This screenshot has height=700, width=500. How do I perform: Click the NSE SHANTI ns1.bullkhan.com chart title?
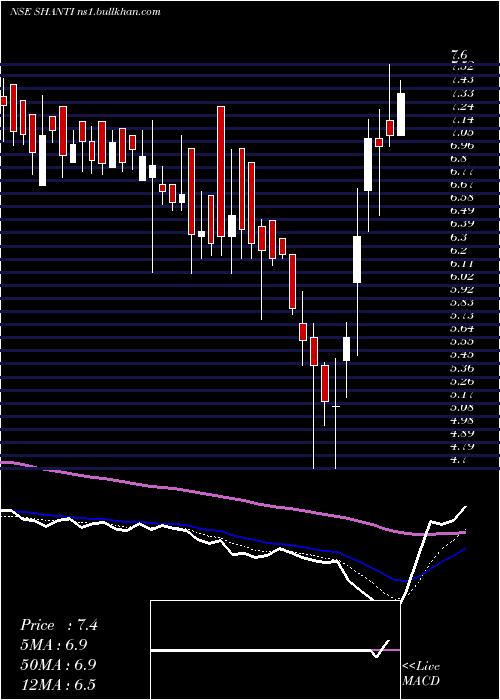click(x=85, y=12)
